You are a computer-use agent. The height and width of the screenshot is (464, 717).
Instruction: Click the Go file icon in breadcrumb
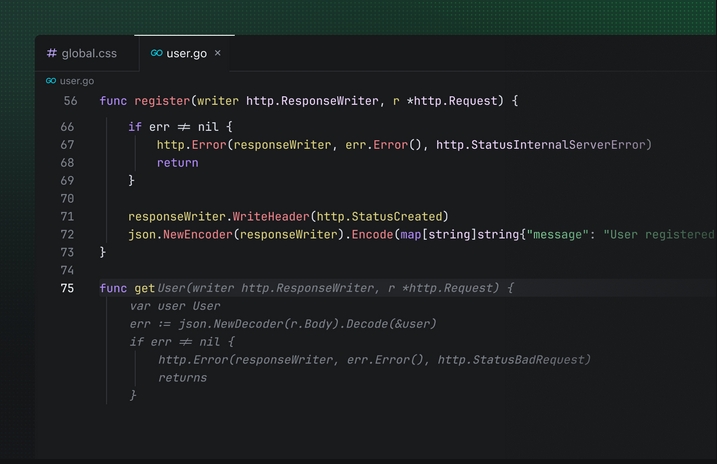pyautogui.click(x=51, y=81)
